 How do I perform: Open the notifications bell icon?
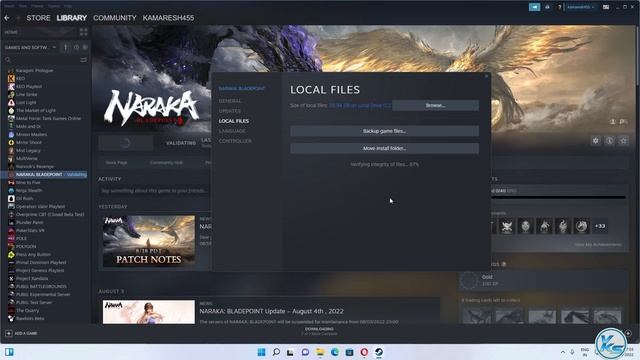[547, 7]
